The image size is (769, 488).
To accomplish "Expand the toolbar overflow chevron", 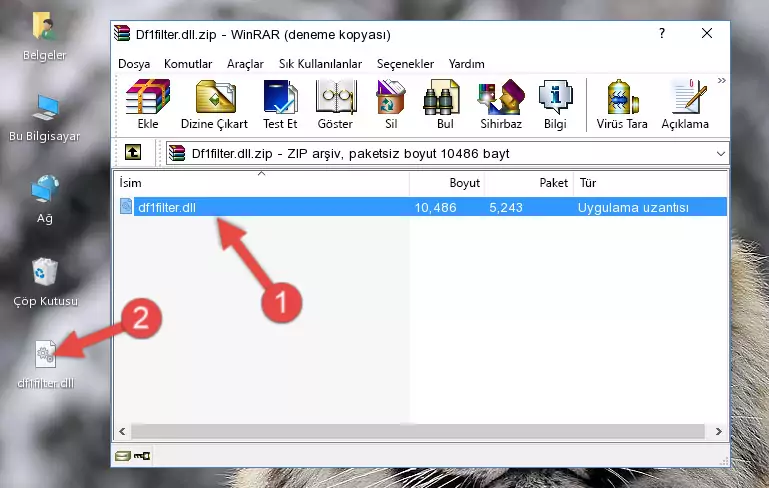I will click(x=721, y=81).
